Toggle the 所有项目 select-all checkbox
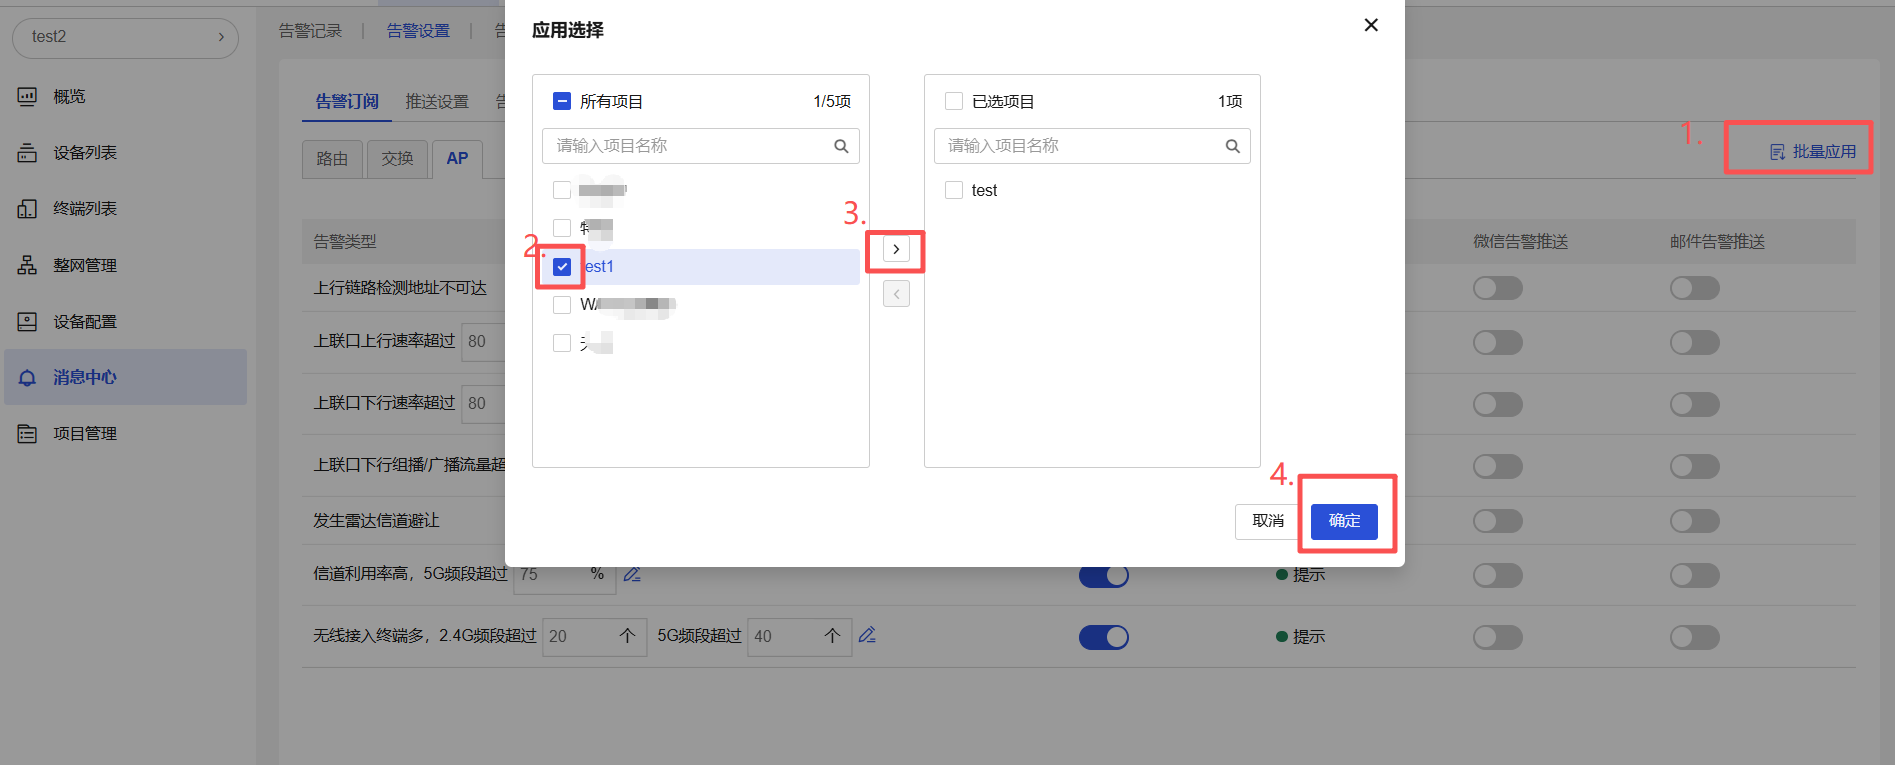The image size is (1895, 765). [562, 101]
